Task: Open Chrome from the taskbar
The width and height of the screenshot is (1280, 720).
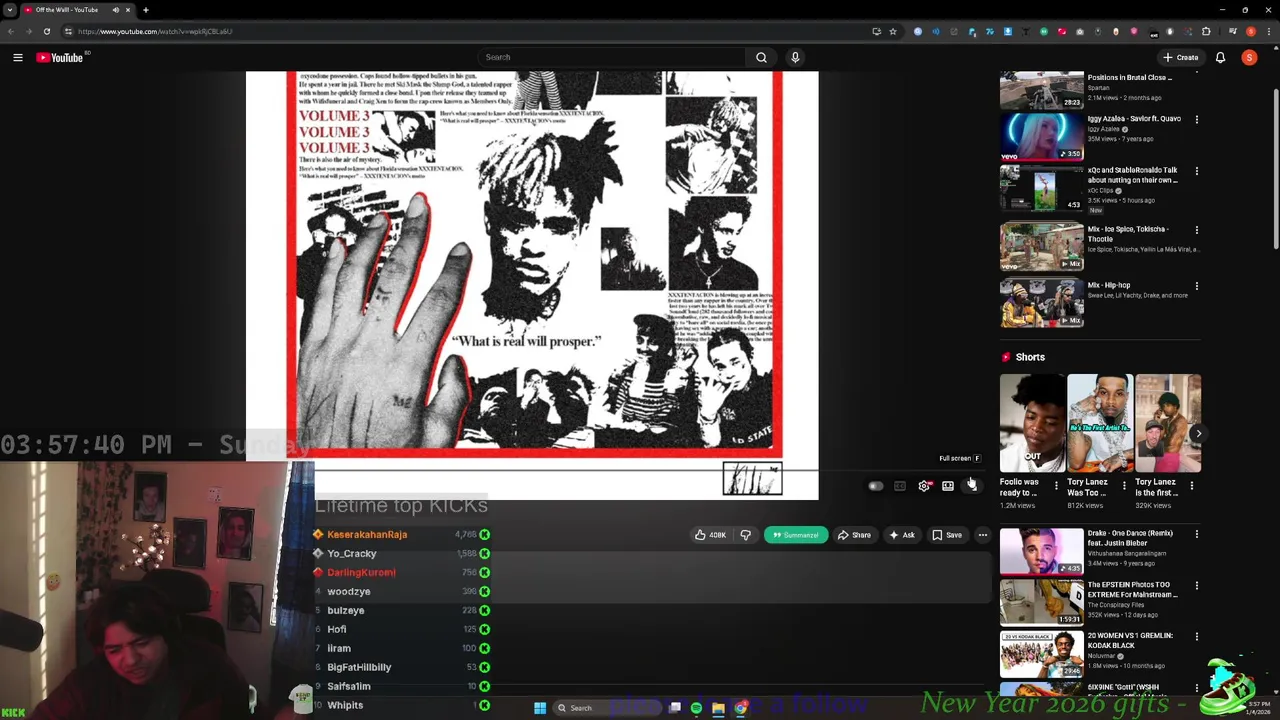Action: [x=740, y=708]
